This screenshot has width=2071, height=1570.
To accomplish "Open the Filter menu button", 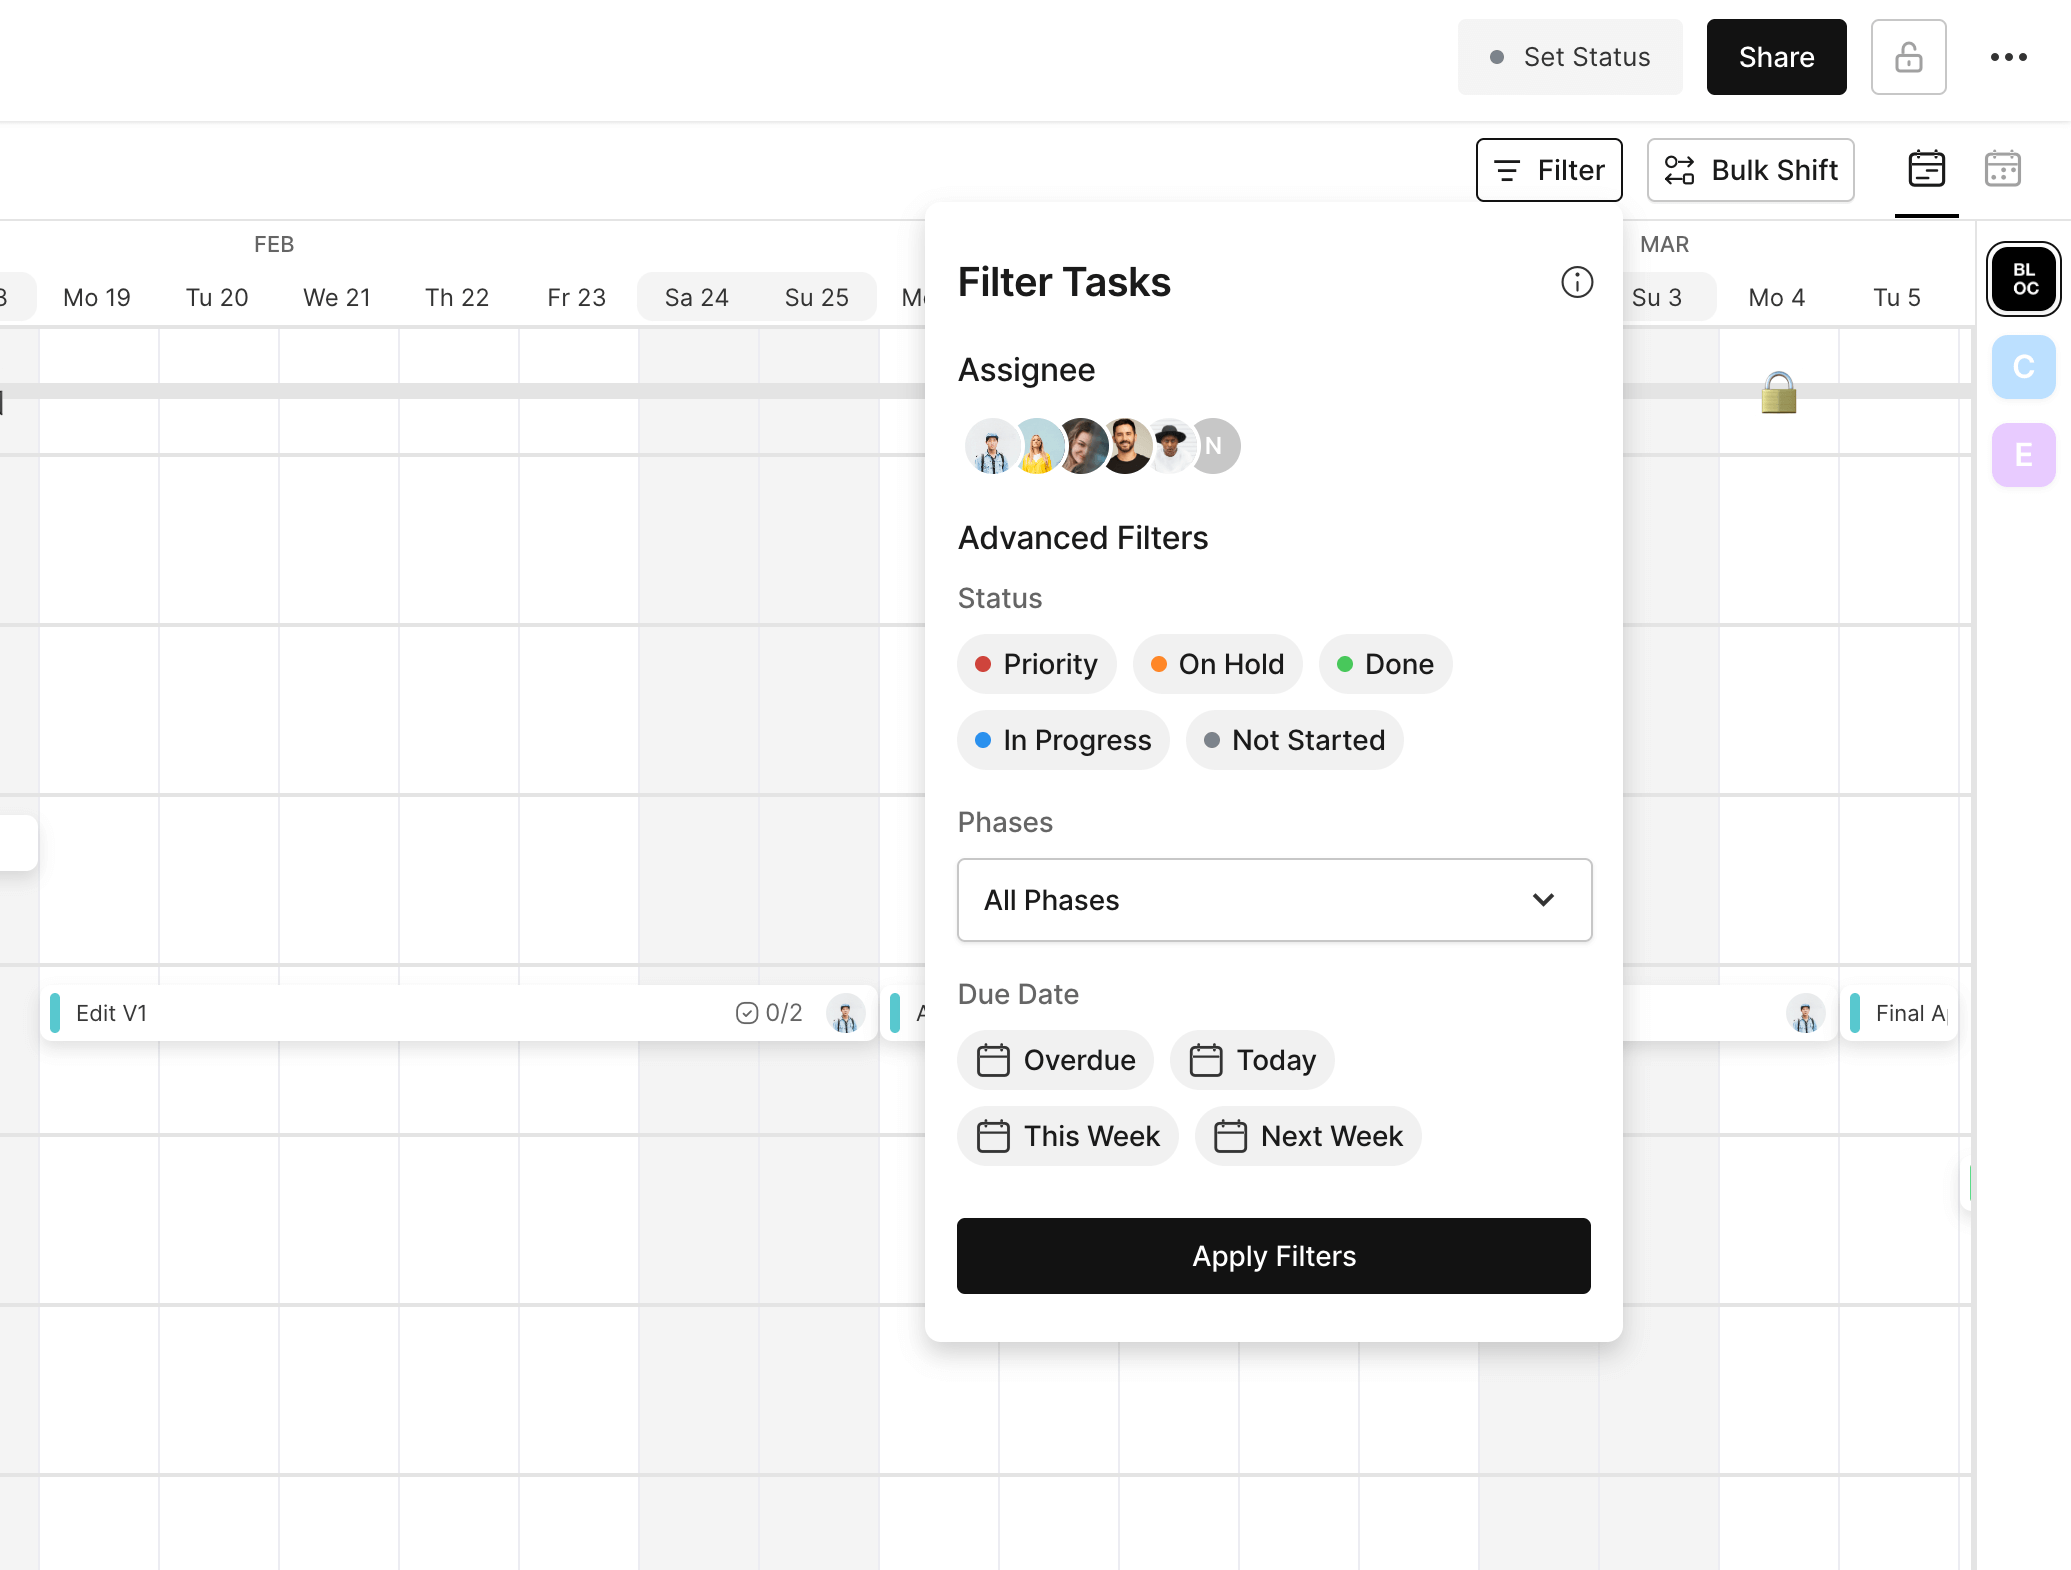I will [x=1549, y=170].
